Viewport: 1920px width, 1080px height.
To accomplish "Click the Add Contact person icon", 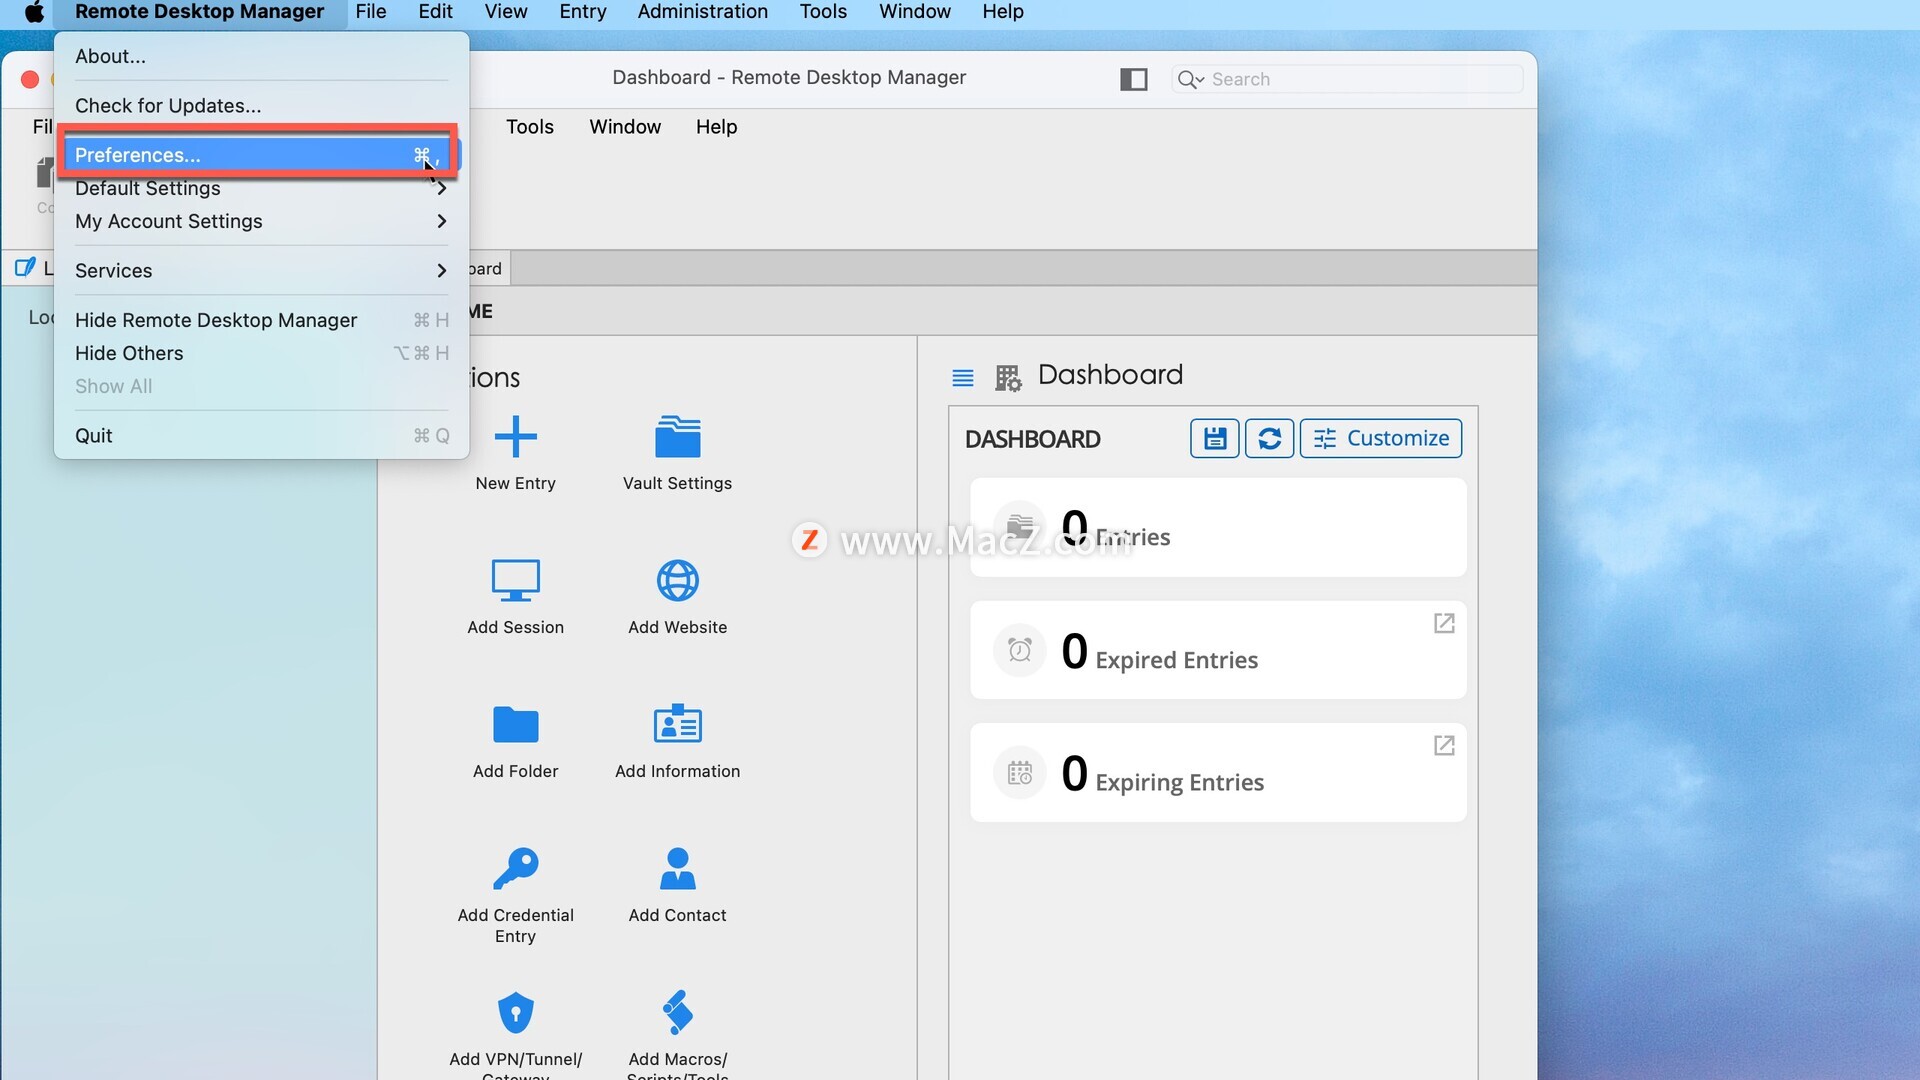I will point(677,868).
